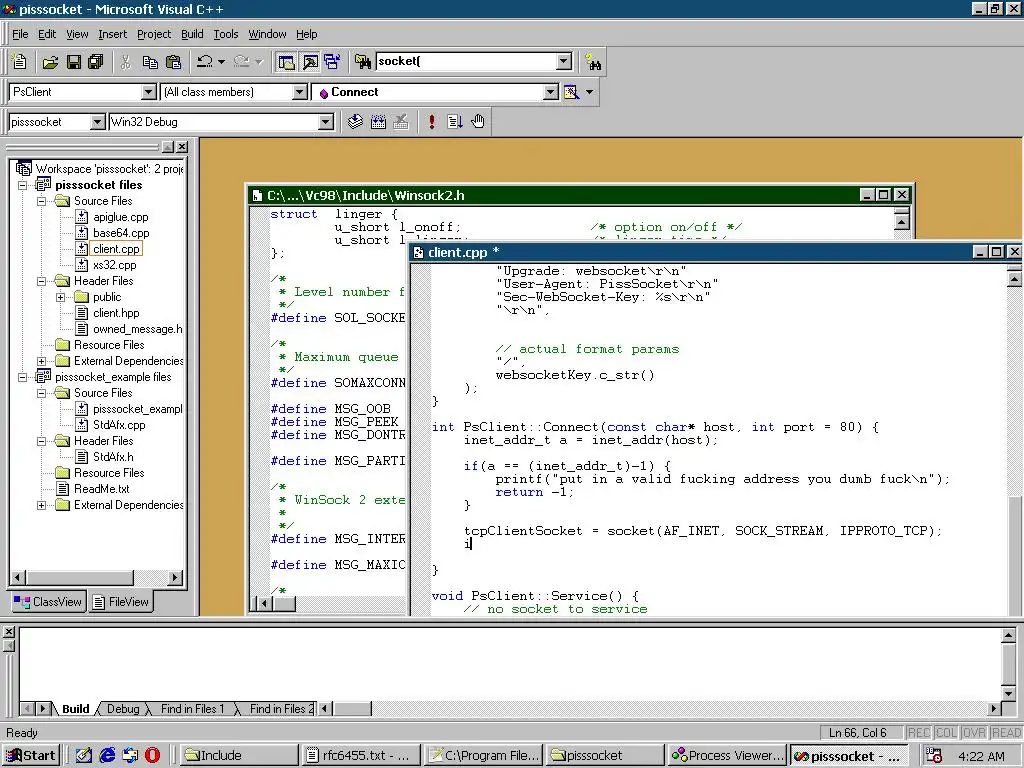Click the Save All toolbar icon
Viewport: 1024px width, 768px height.
coord(96,62)
